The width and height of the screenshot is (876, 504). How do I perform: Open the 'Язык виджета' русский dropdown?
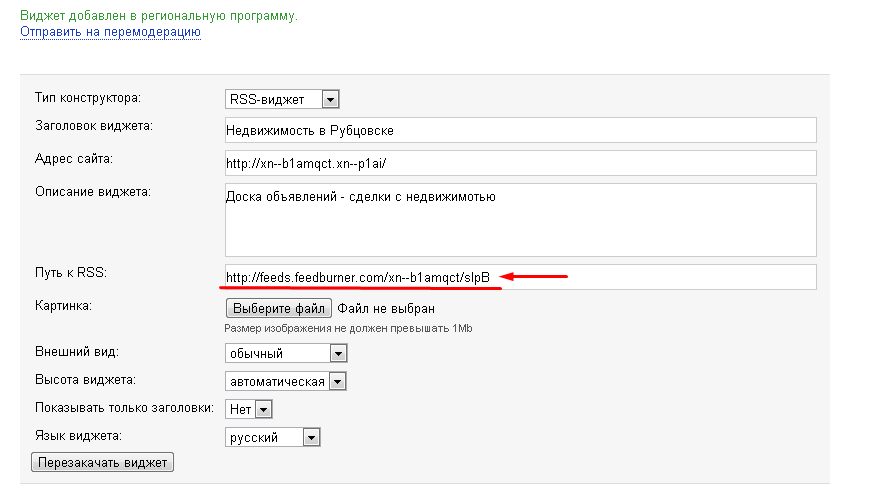click(x=273, y=437)
